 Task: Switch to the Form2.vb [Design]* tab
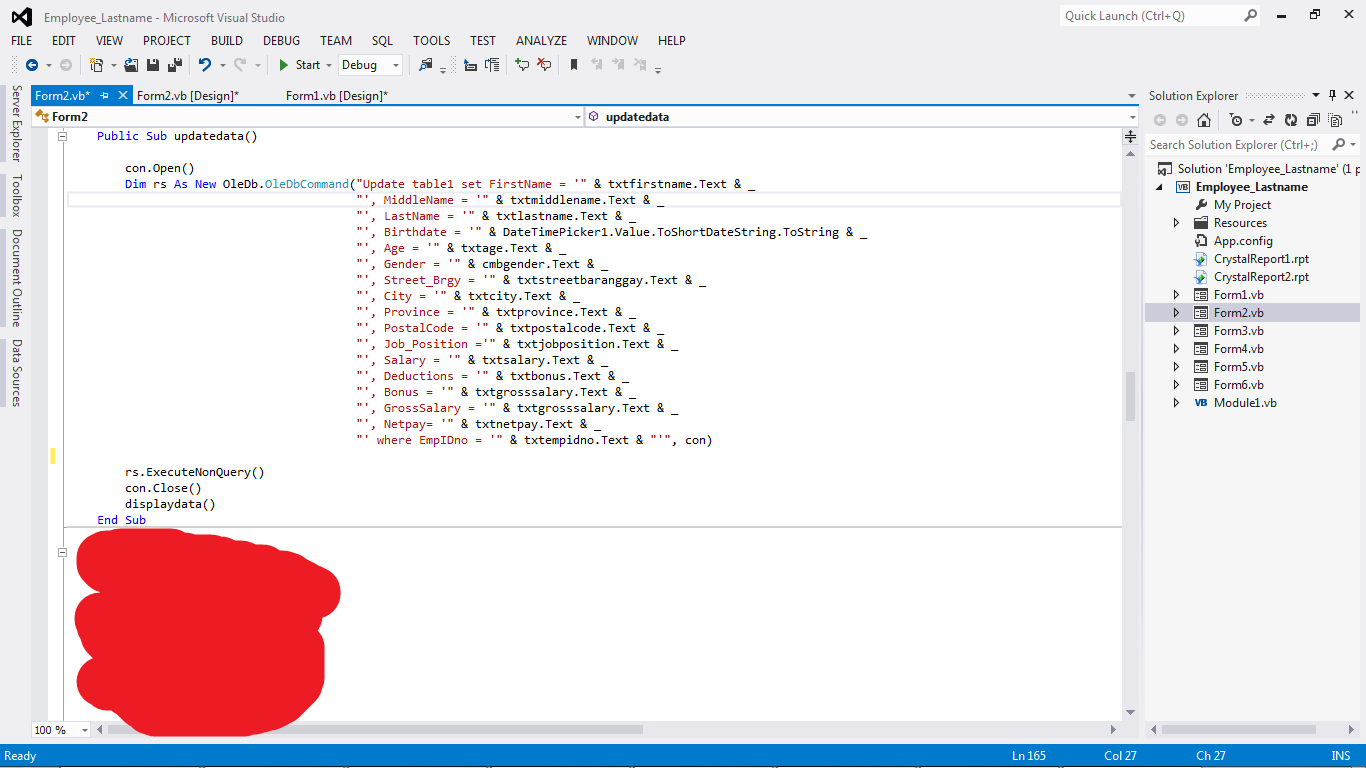point(188,95)
